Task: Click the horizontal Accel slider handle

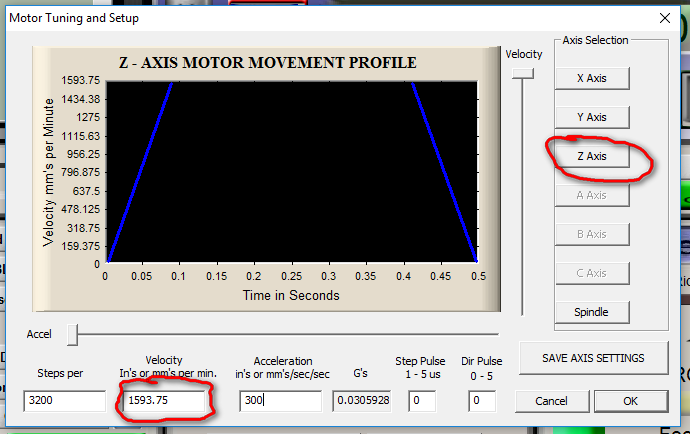Action: (73, 335)
